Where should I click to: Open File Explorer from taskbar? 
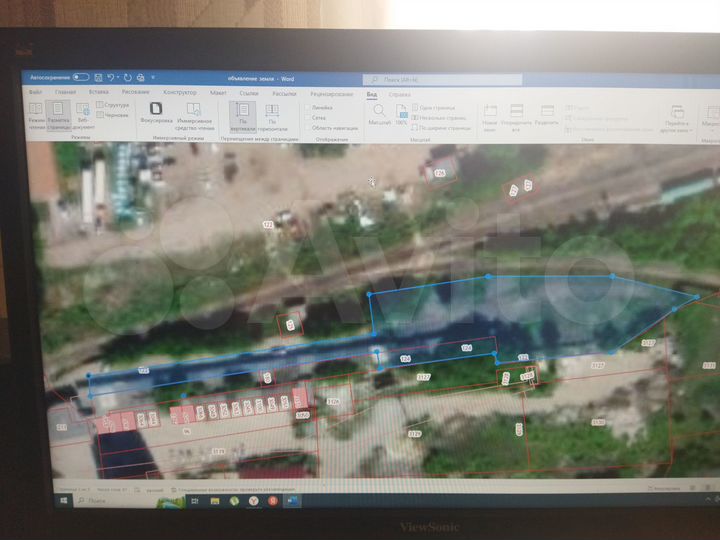point(214,501)
